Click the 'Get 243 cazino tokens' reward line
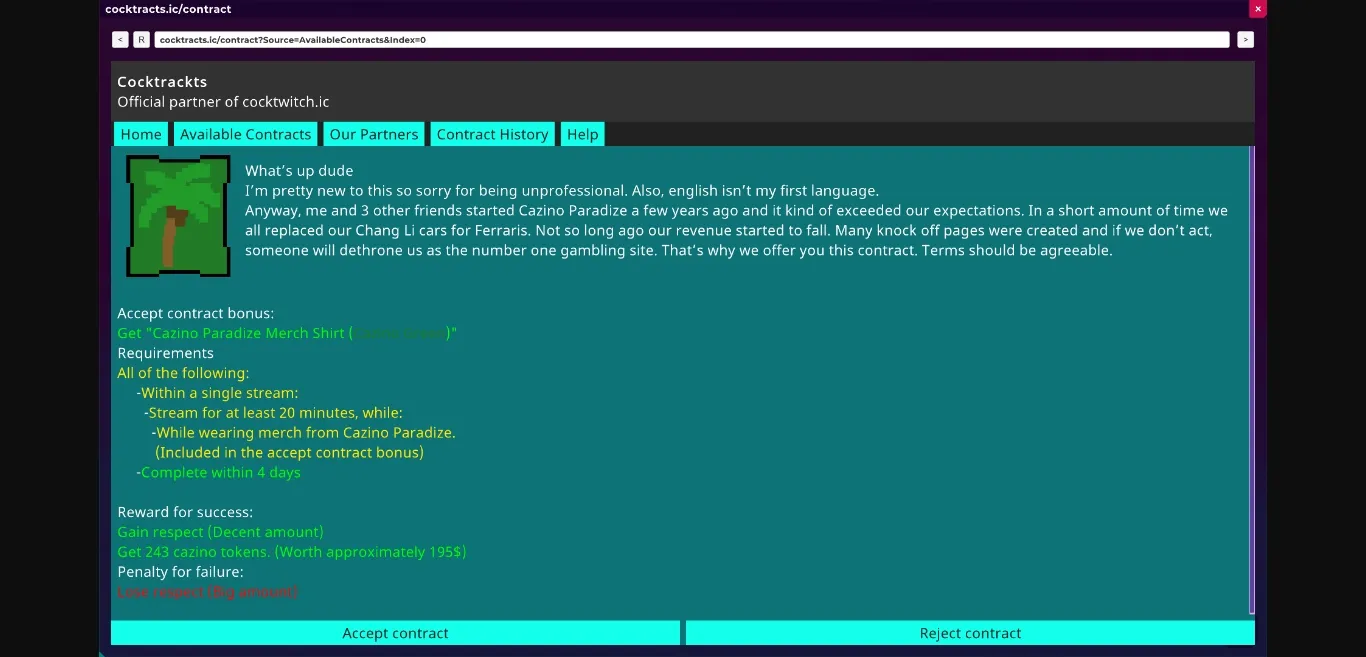Image resolution: width=1366 pixels, height=657 pixels. (x=291, y=551)
